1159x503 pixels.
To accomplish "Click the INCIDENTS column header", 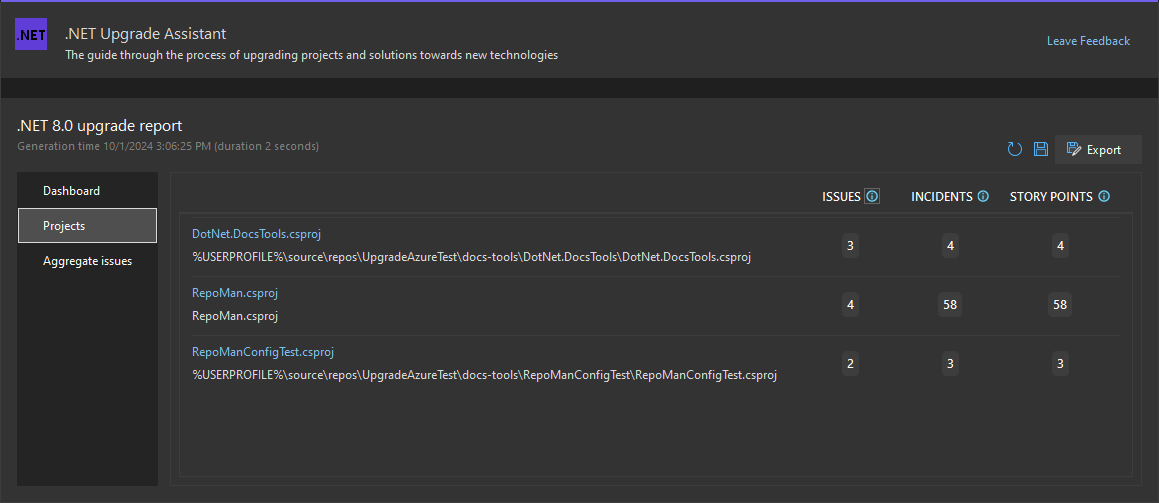I will coord(942,196).
